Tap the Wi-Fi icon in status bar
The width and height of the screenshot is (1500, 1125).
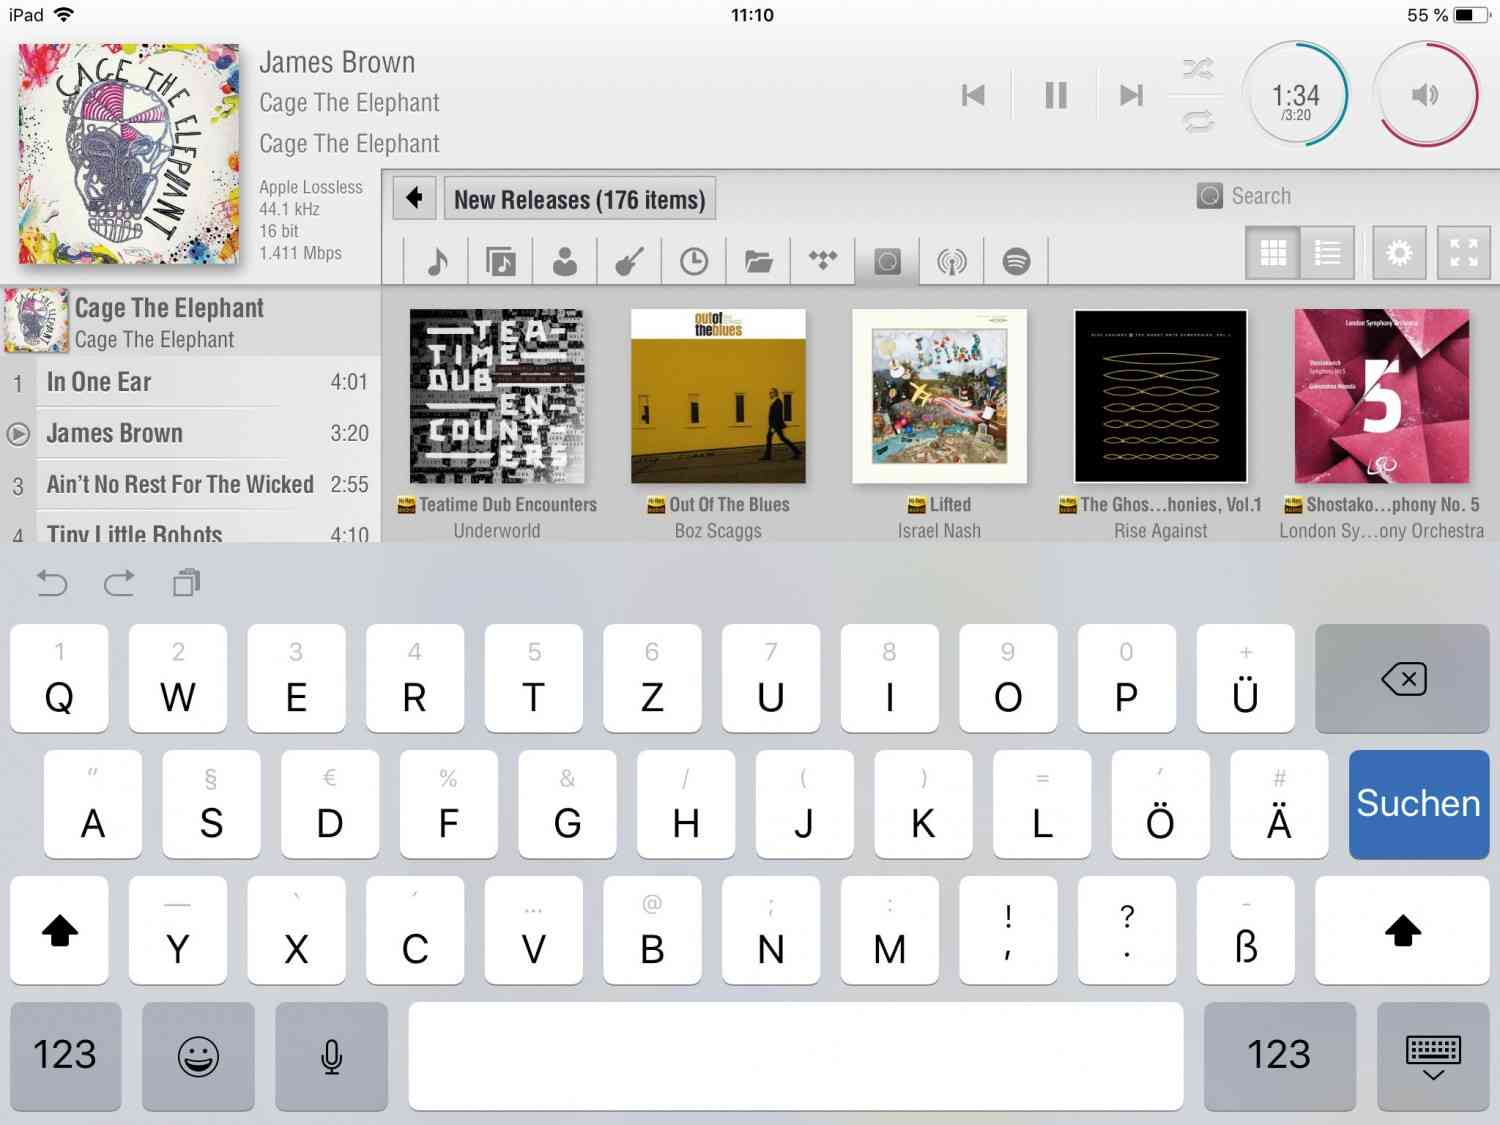pyautogui.click(x=64, y=14)
